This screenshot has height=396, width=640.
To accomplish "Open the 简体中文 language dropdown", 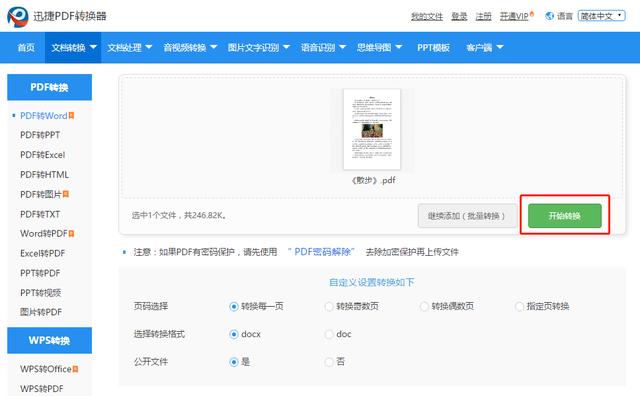I will click(602, 16).
